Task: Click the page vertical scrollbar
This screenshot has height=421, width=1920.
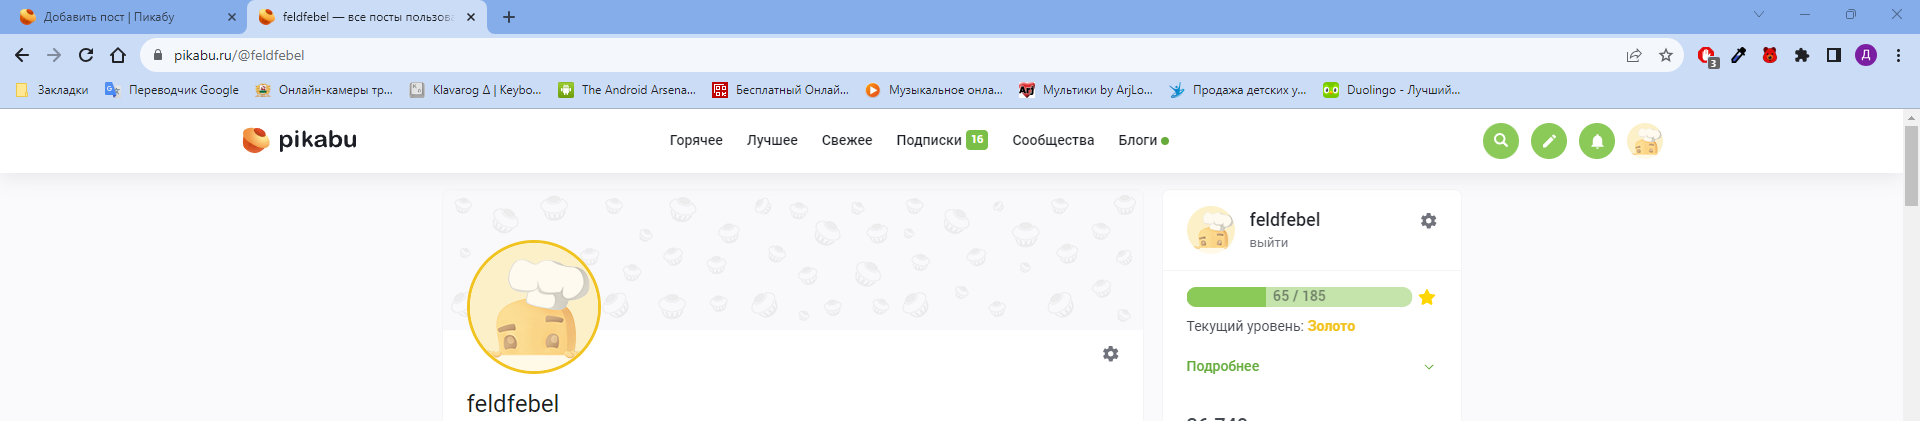Action: [1911, 166]
